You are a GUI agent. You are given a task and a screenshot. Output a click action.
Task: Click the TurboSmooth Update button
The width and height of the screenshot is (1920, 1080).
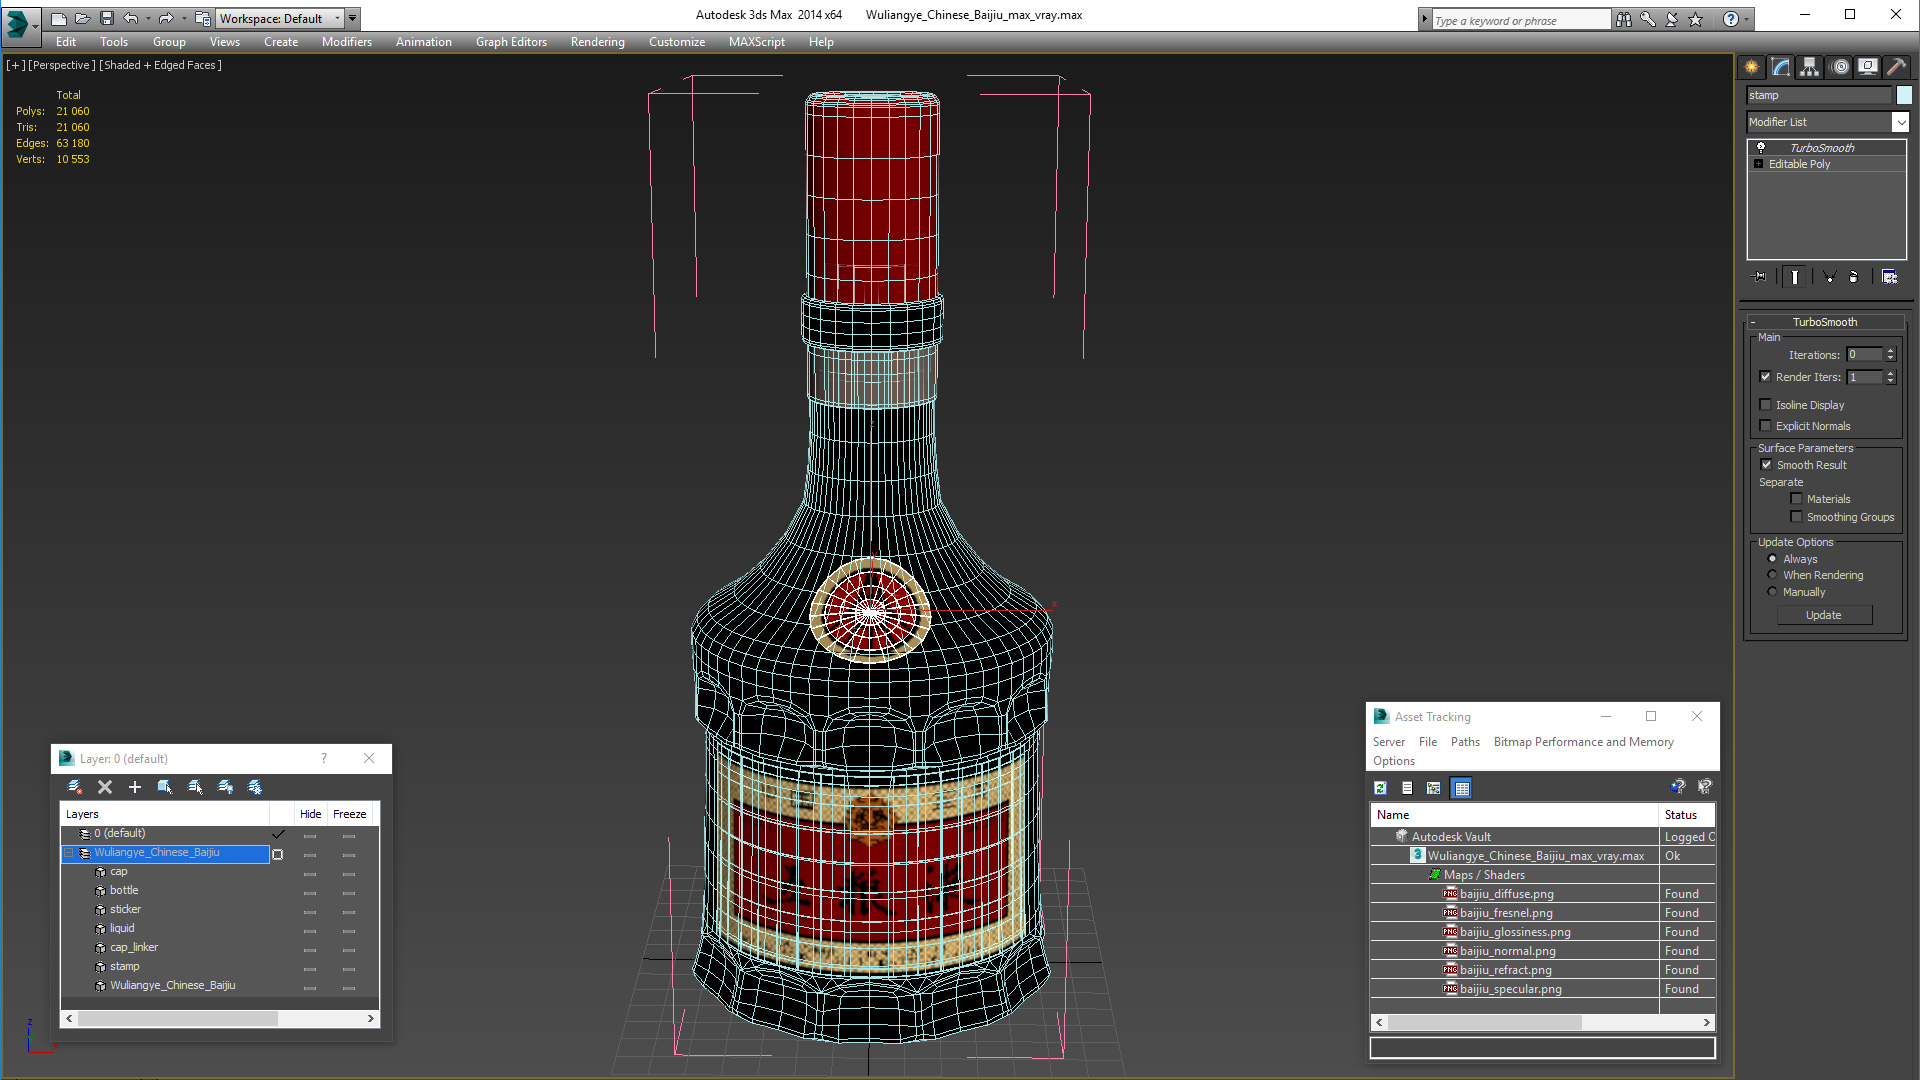tap(1823, 615)
